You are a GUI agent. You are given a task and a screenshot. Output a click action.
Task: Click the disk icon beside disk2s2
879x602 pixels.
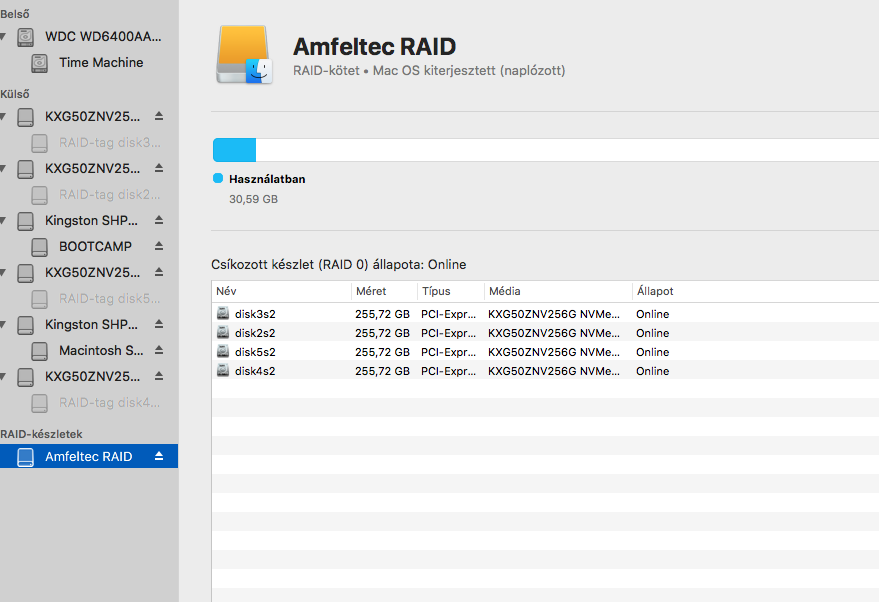point(223,332)
